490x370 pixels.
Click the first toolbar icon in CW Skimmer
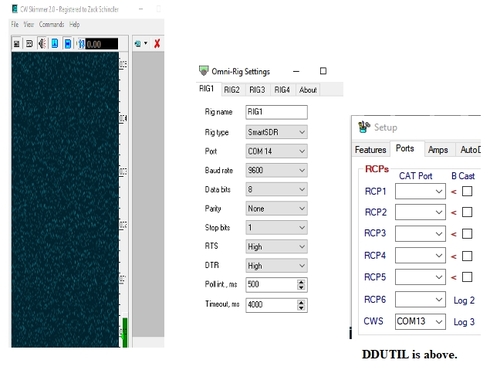[x=17, y=44]
